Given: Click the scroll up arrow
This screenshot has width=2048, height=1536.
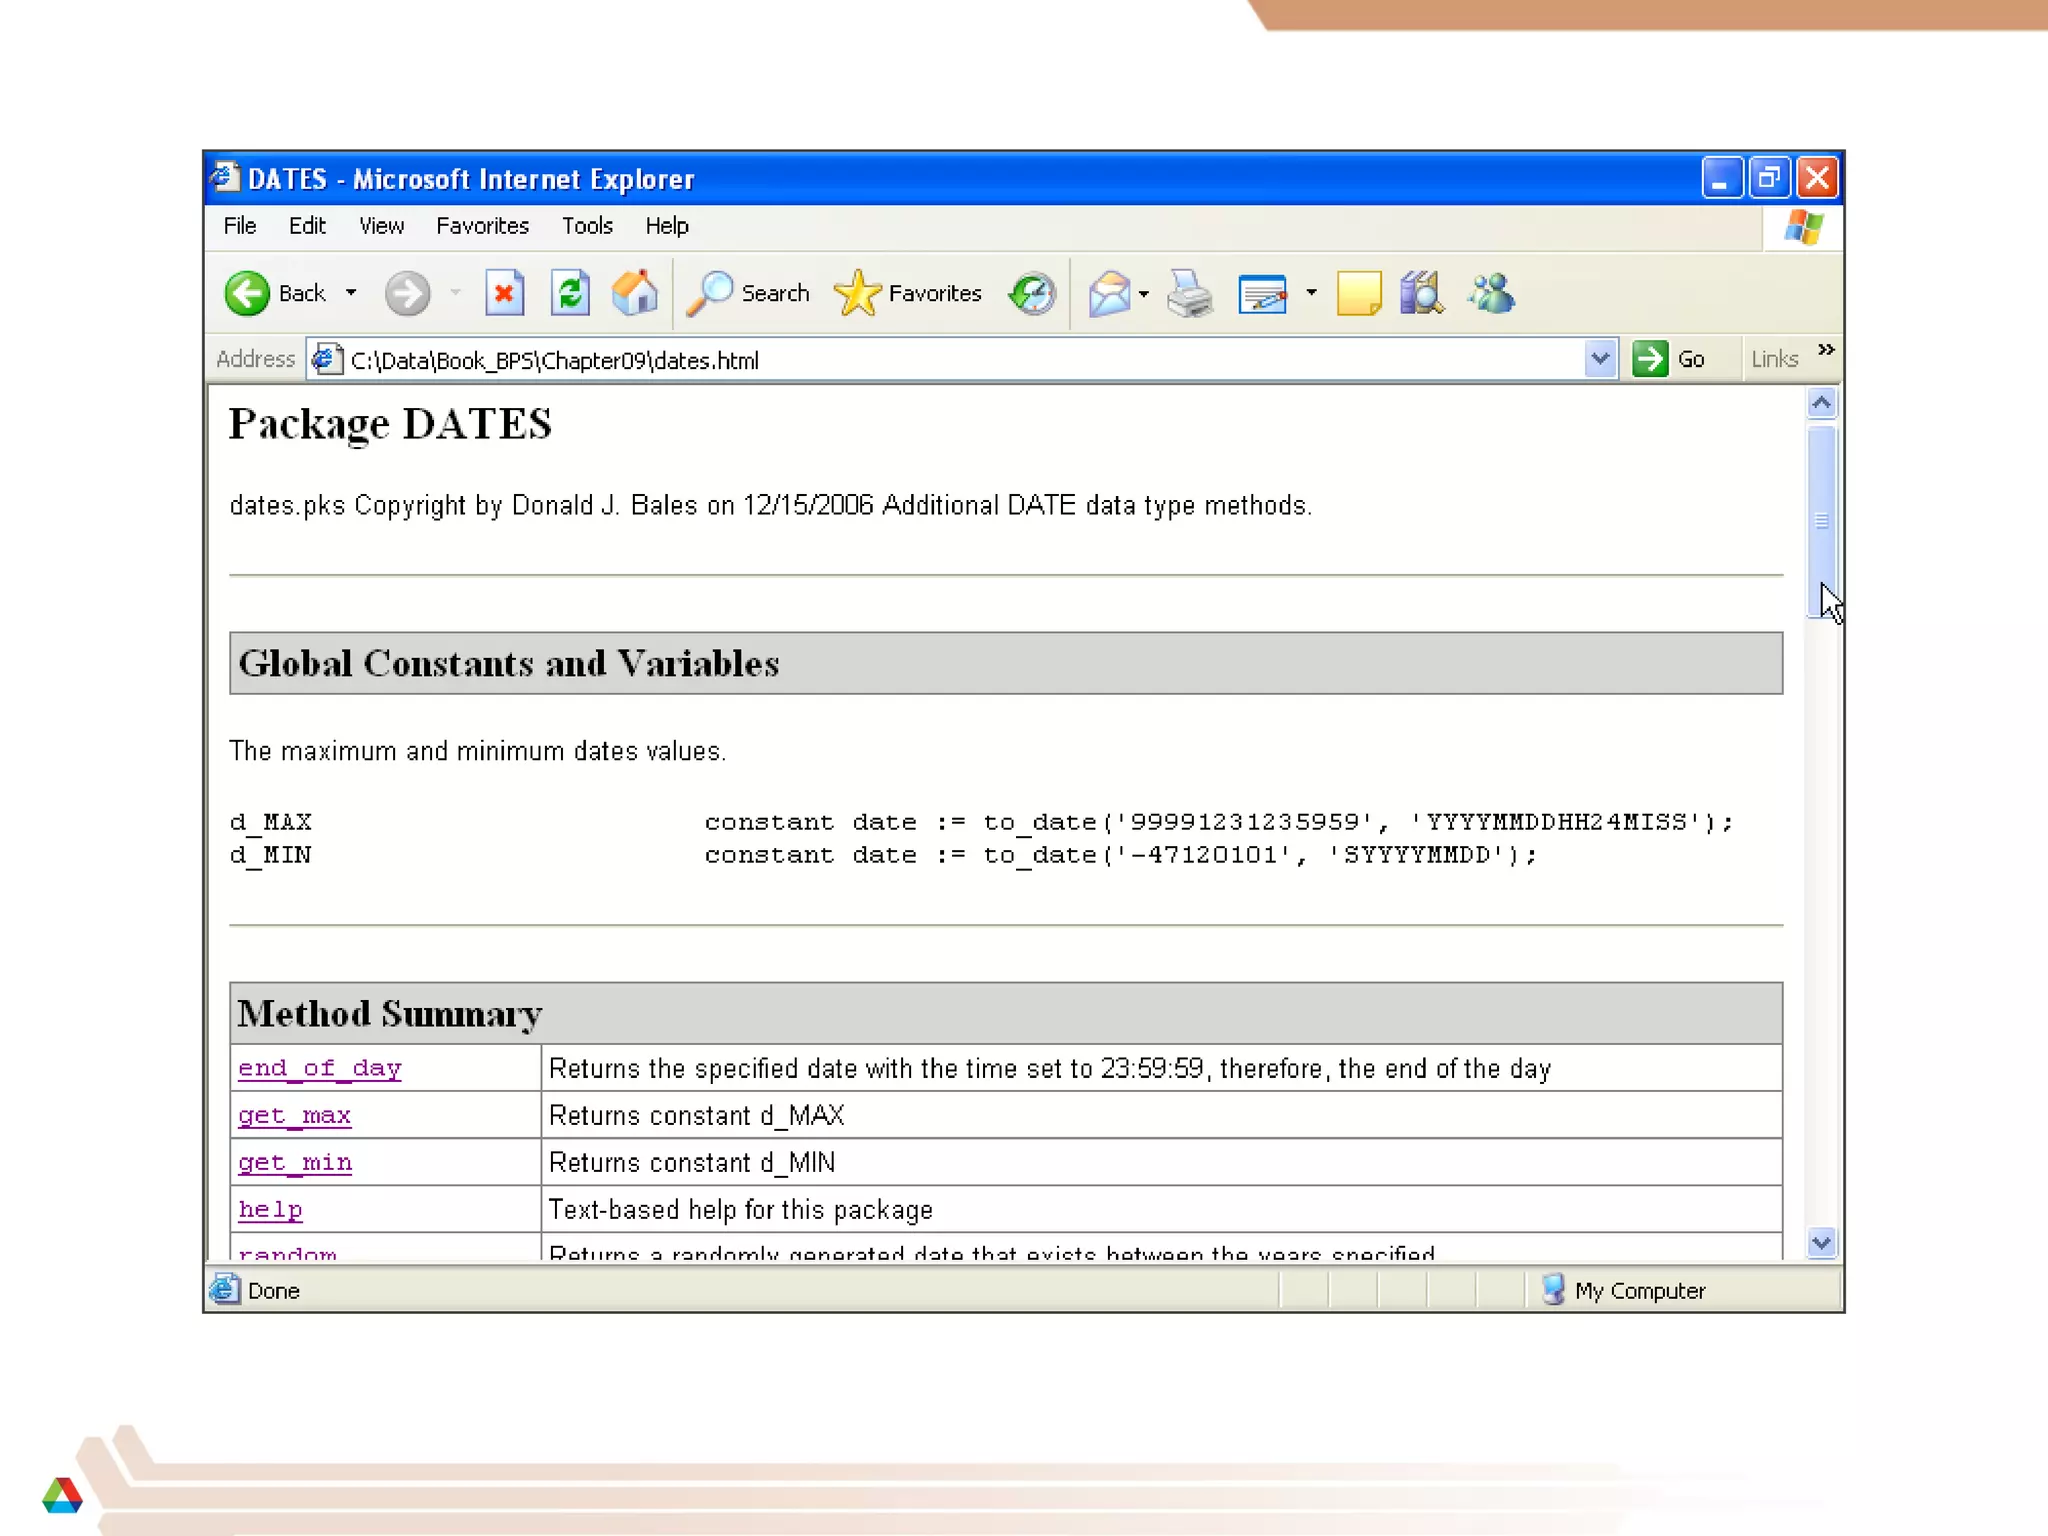Looking at the screenshot, I should pos(1822,403).
